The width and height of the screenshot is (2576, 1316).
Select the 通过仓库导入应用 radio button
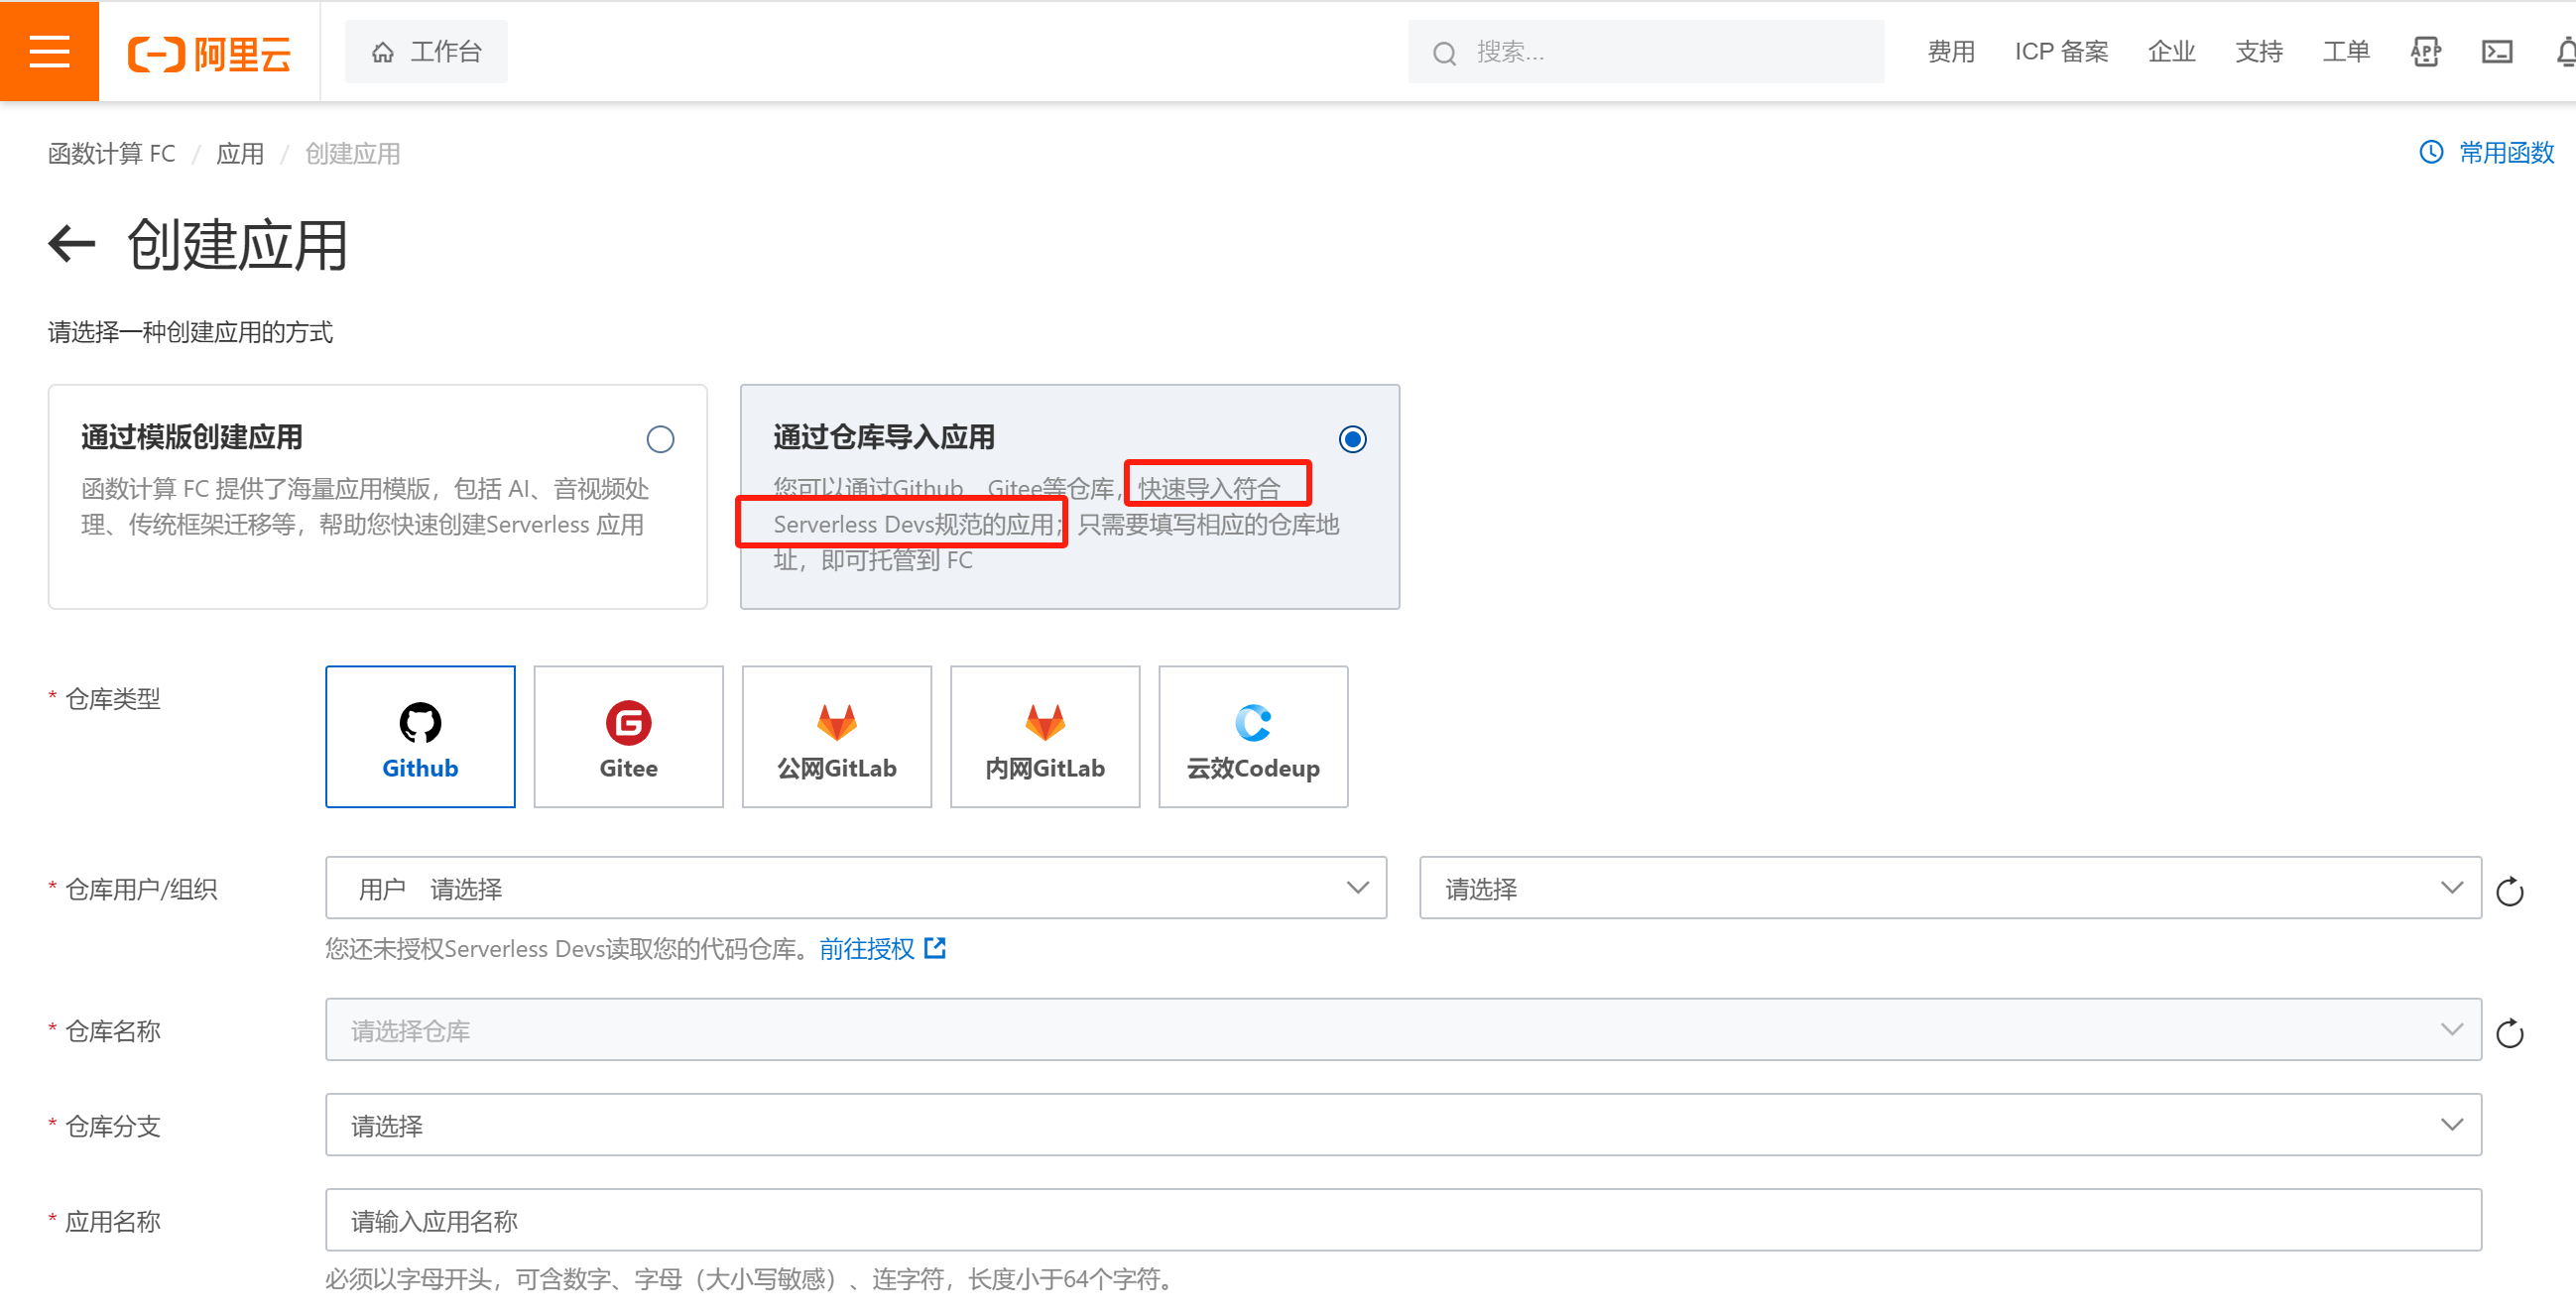[1352, 439]
